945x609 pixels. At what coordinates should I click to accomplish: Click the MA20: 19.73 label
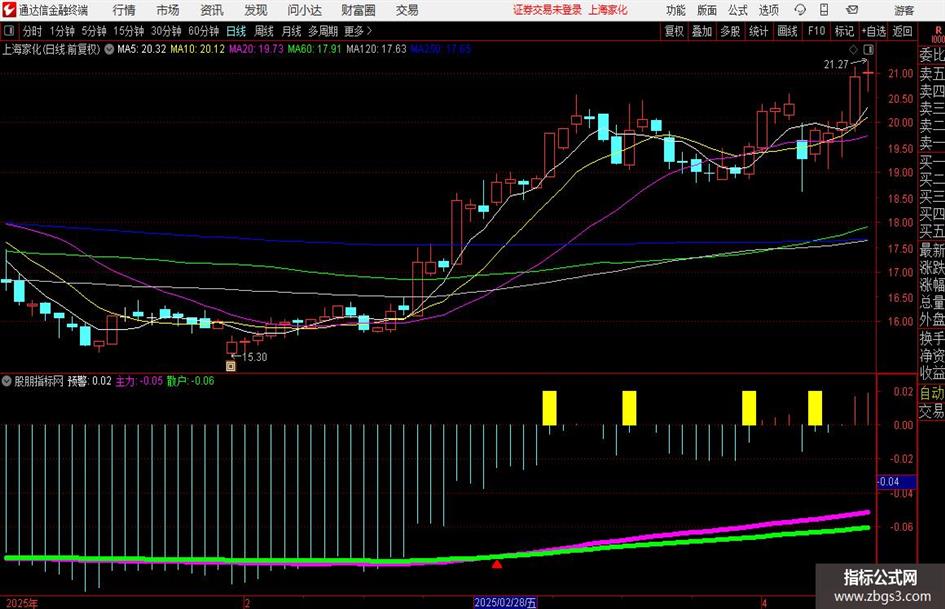256,49
